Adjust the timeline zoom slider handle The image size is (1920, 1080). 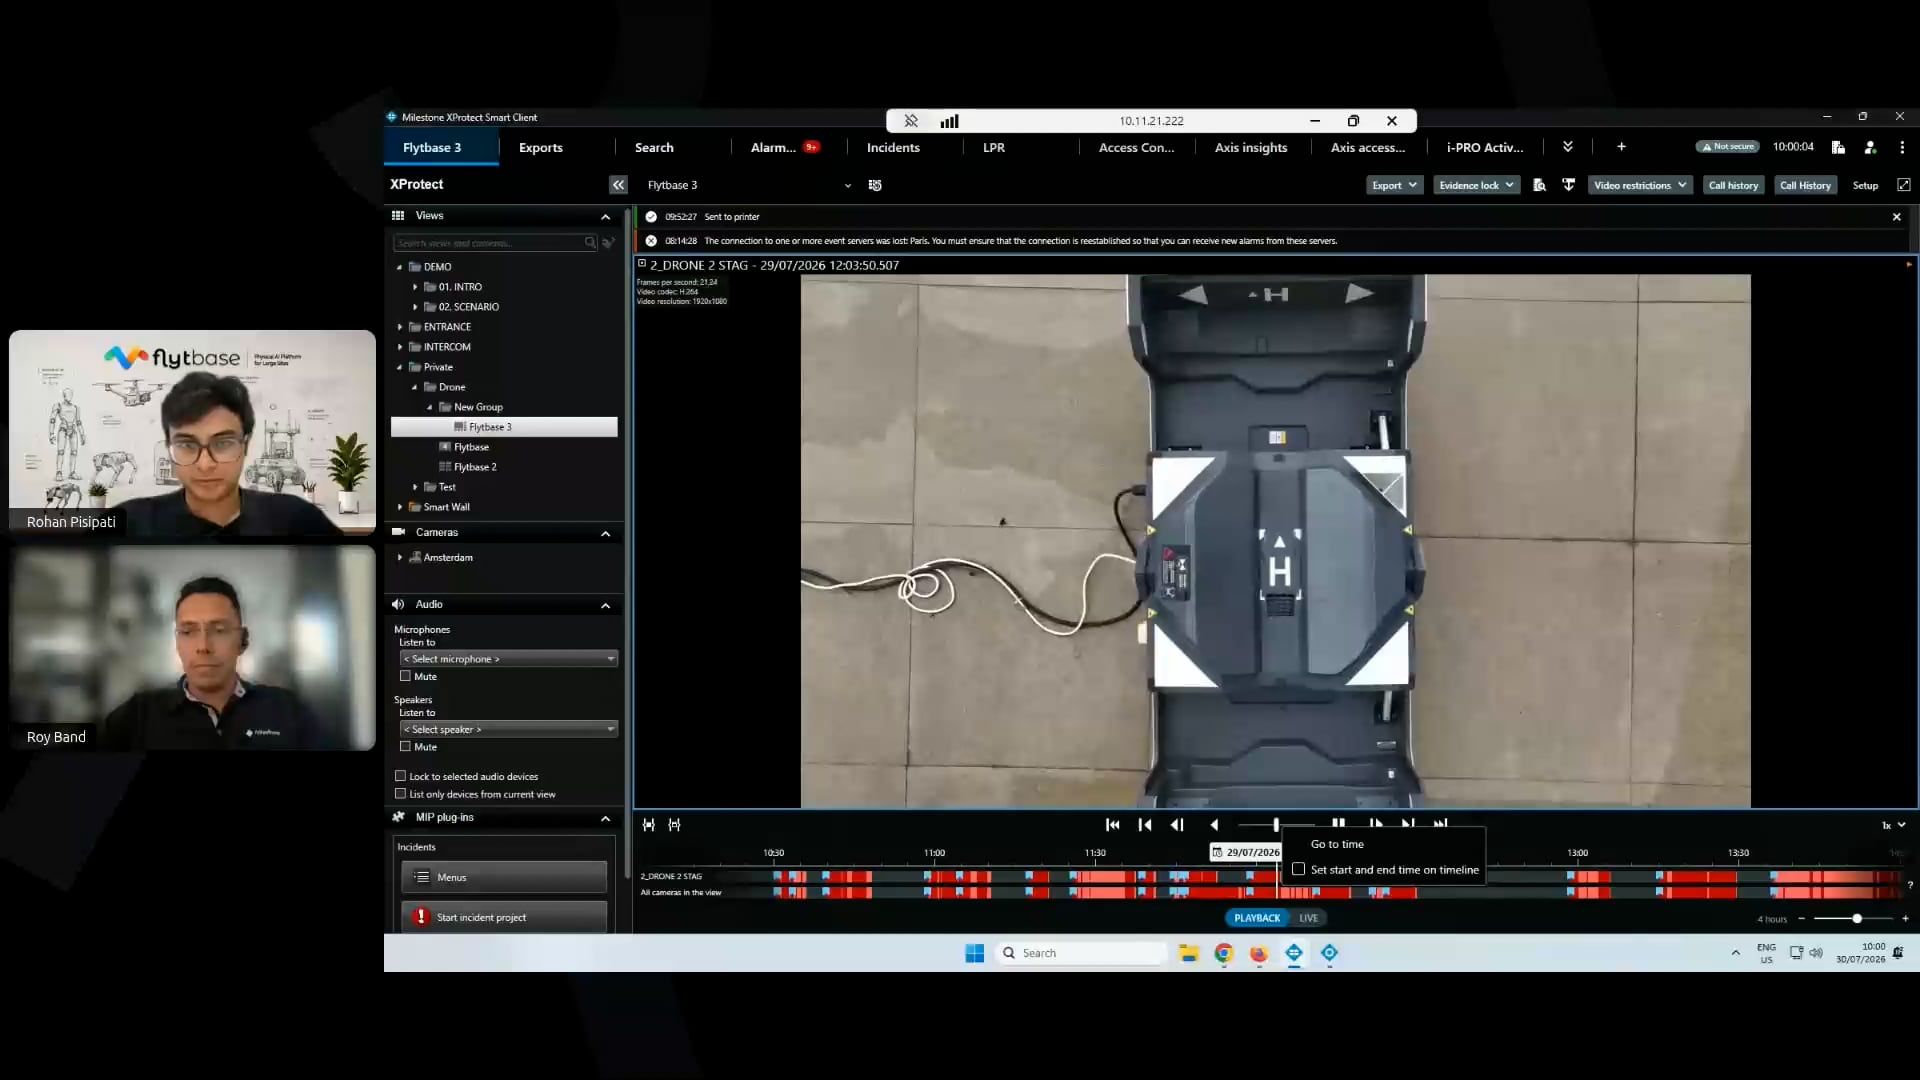click(x=1857, y=918)
